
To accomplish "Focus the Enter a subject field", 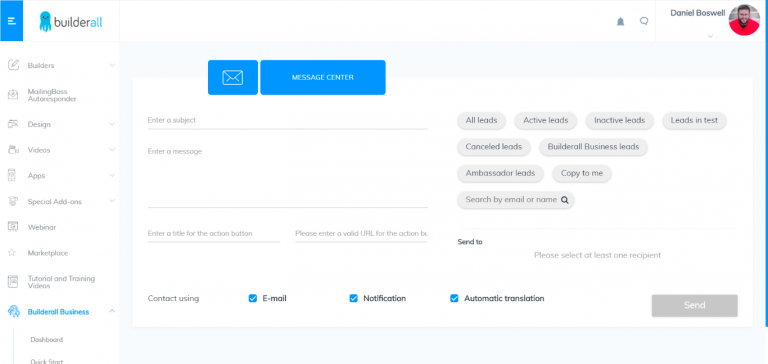I will click(x=288, y=121).
